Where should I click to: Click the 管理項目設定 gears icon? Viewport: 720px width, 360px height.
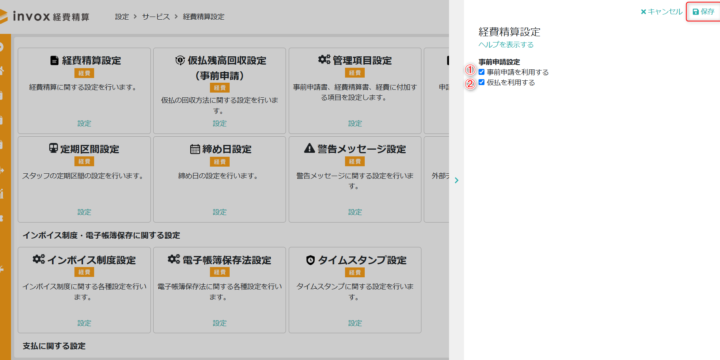324,60
